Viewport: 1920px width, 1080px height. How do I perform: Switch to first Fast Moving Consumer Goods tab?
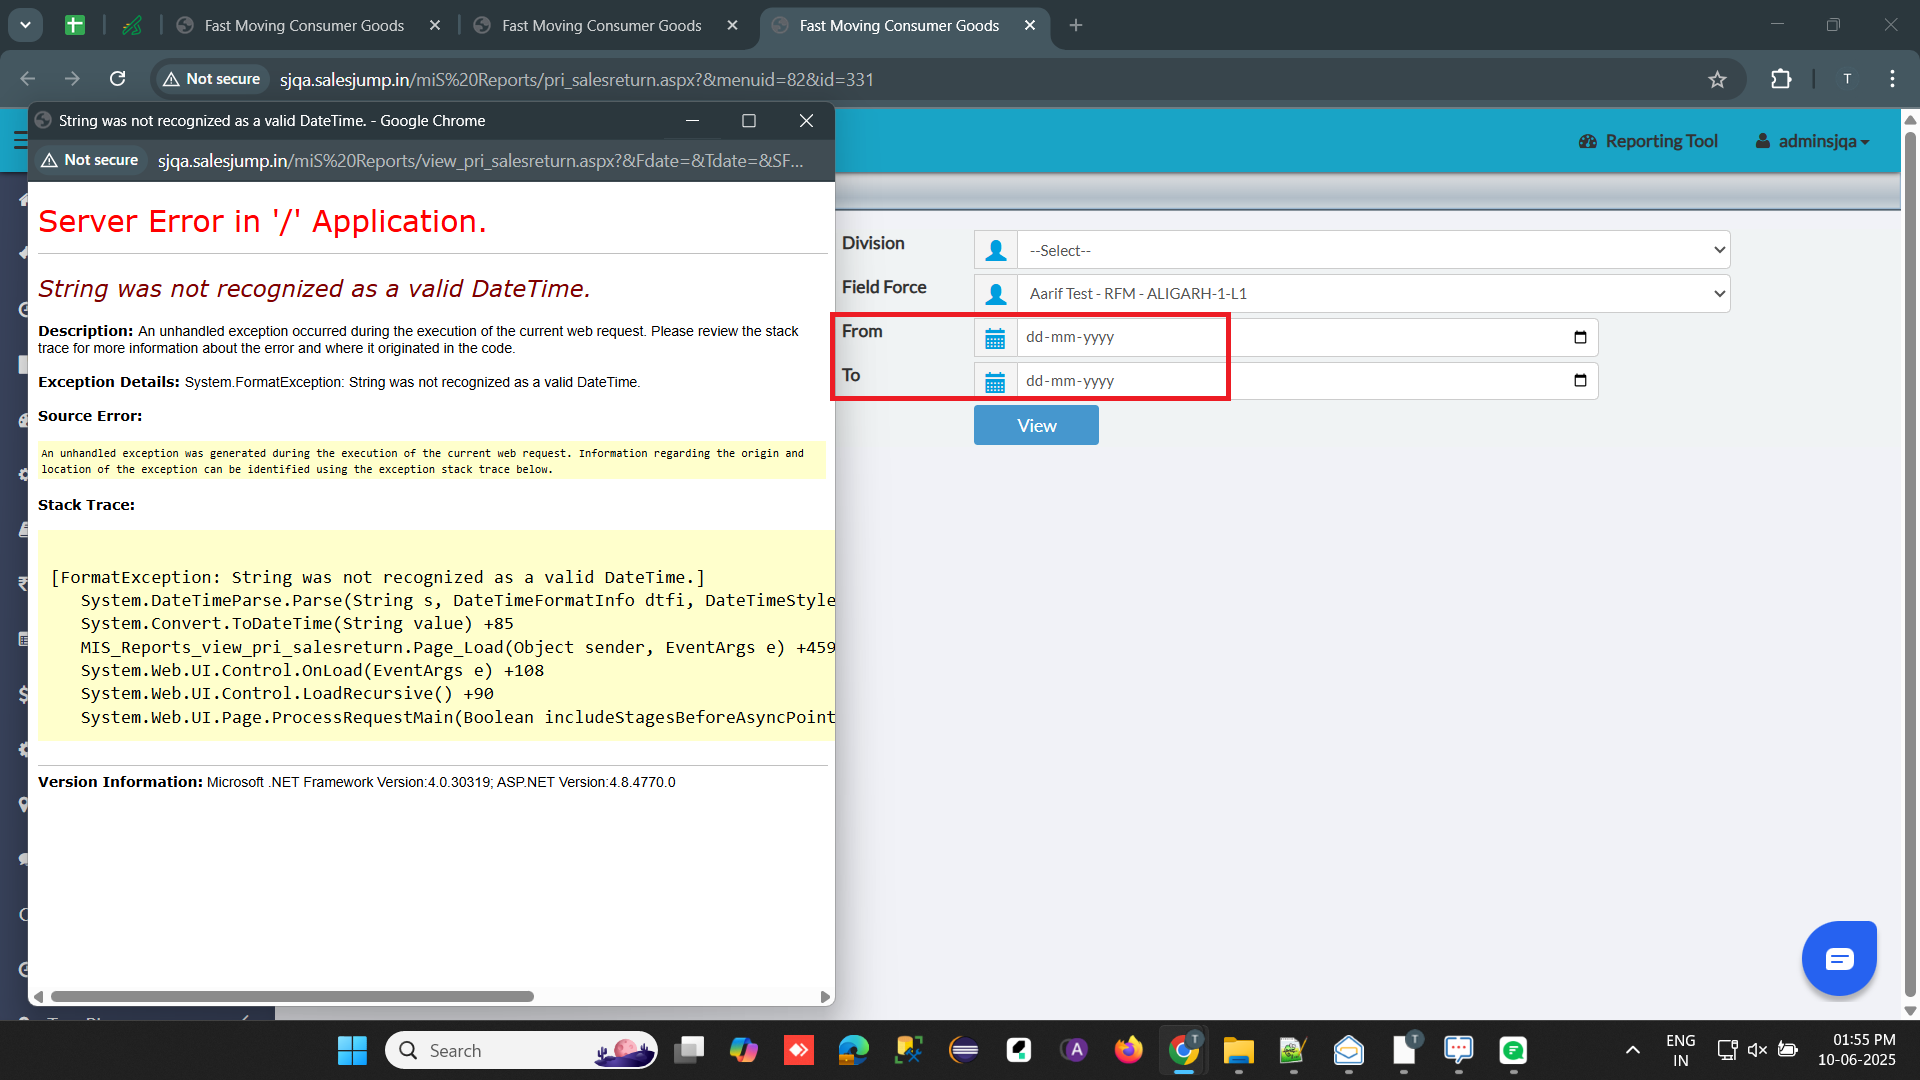pyautogui.click(x=304, y=25)
